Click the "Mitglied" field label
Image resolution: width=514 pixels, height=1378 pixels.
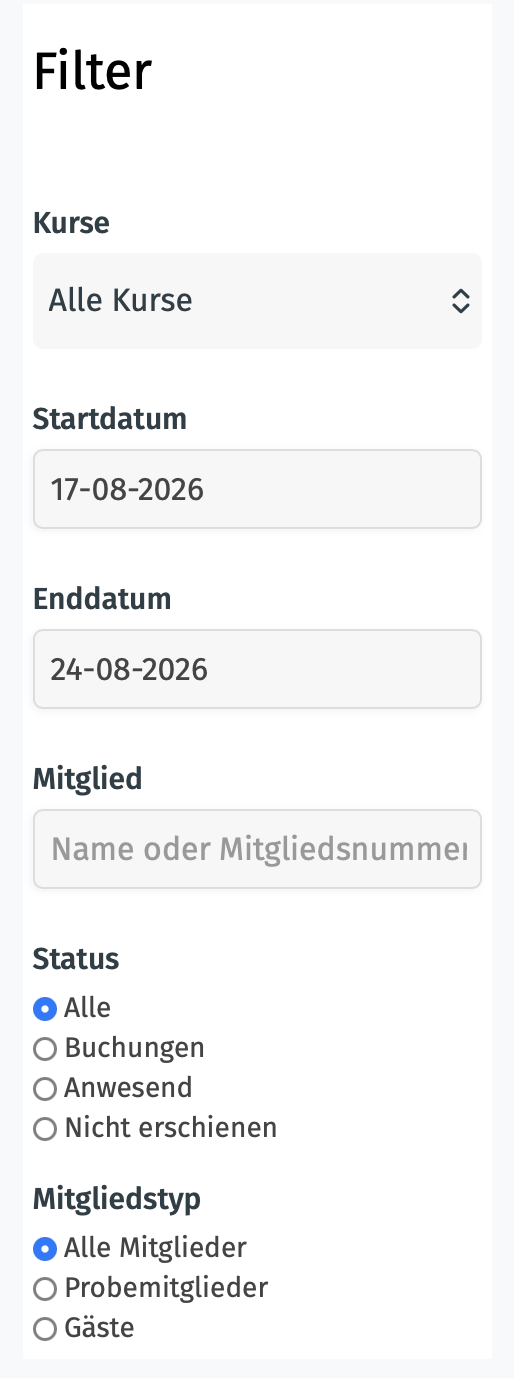[x=88, y=778]
